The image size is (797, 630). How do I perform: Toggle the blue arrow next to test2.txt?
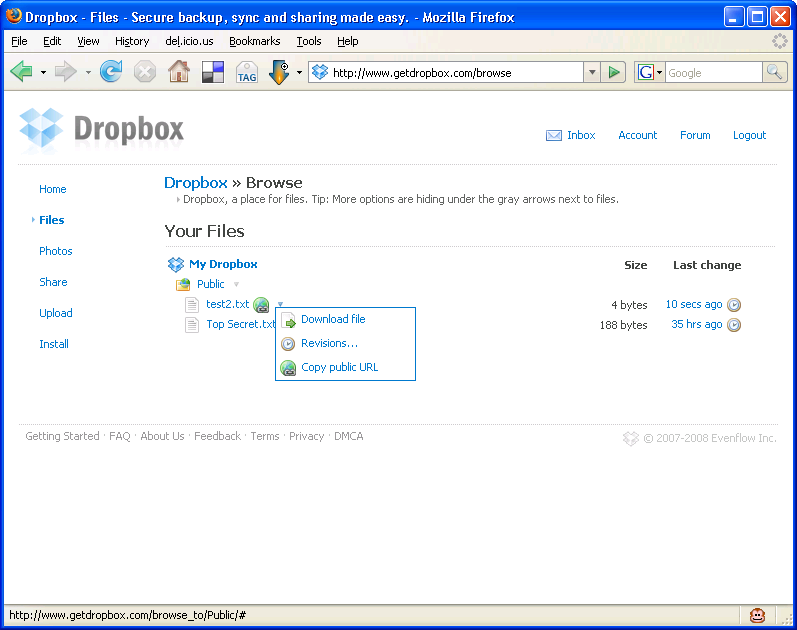click(x=280, y=304)
